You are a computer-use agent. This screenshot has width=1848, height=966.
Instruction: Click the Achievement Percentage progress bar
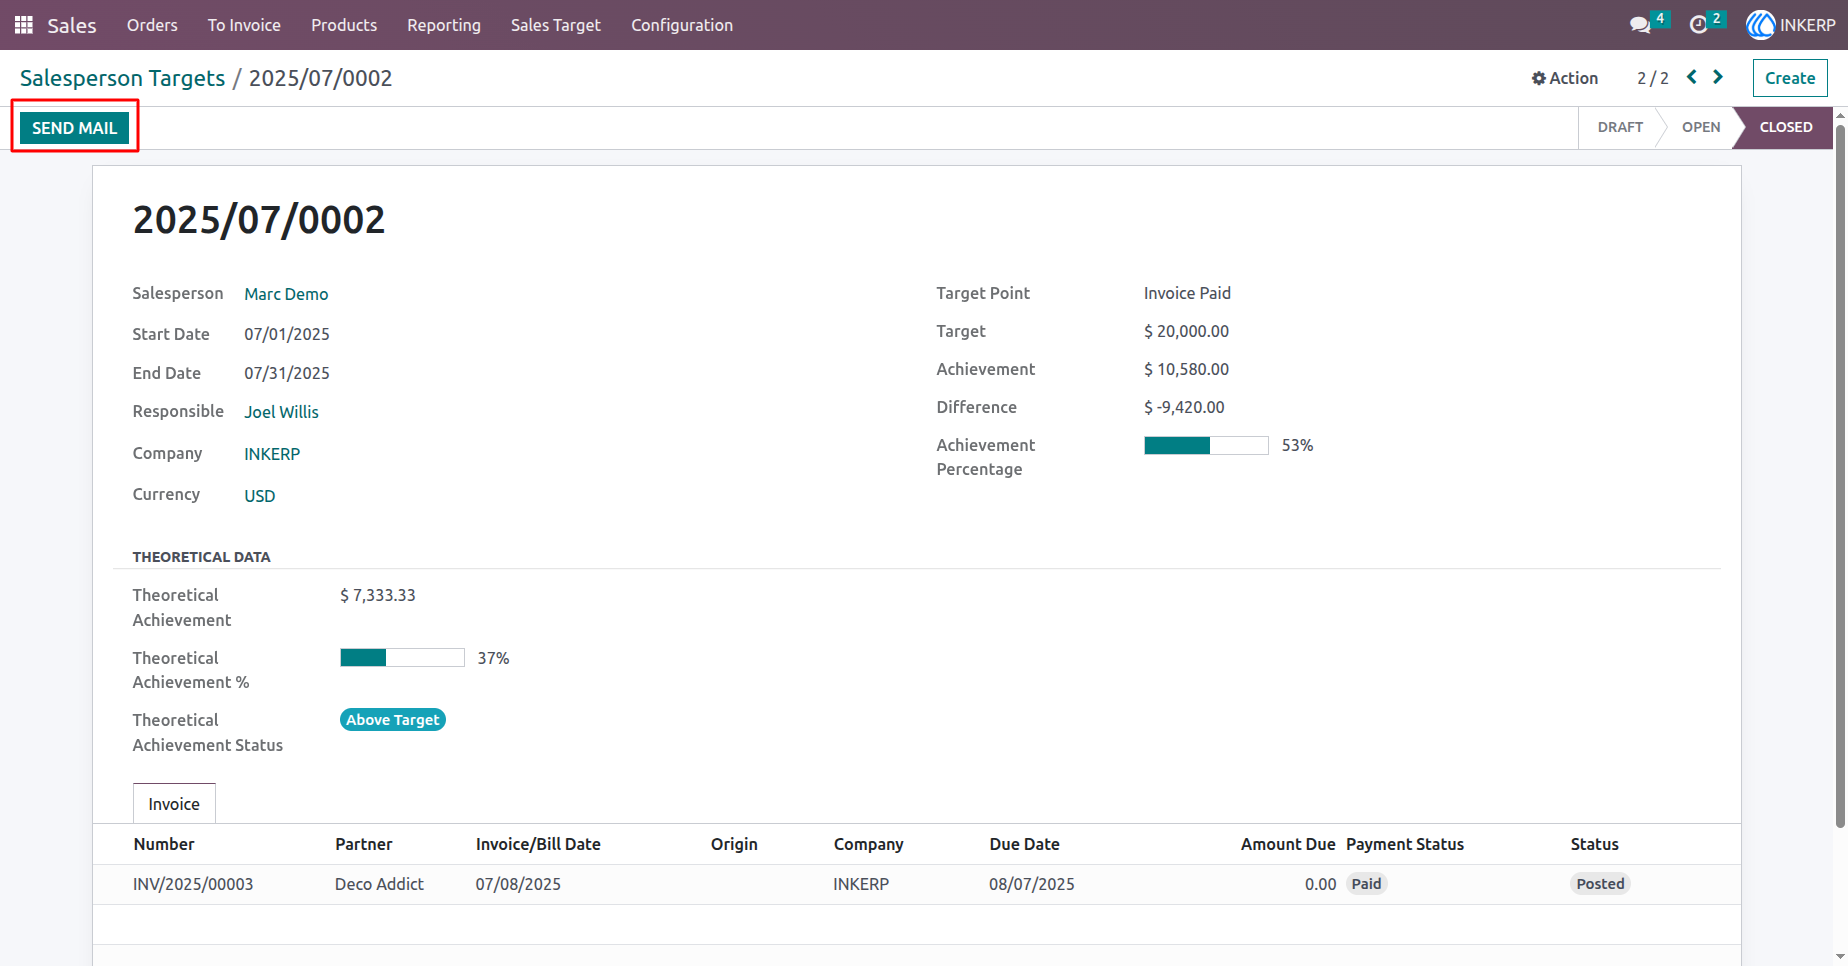click(x=1206, y=445)
